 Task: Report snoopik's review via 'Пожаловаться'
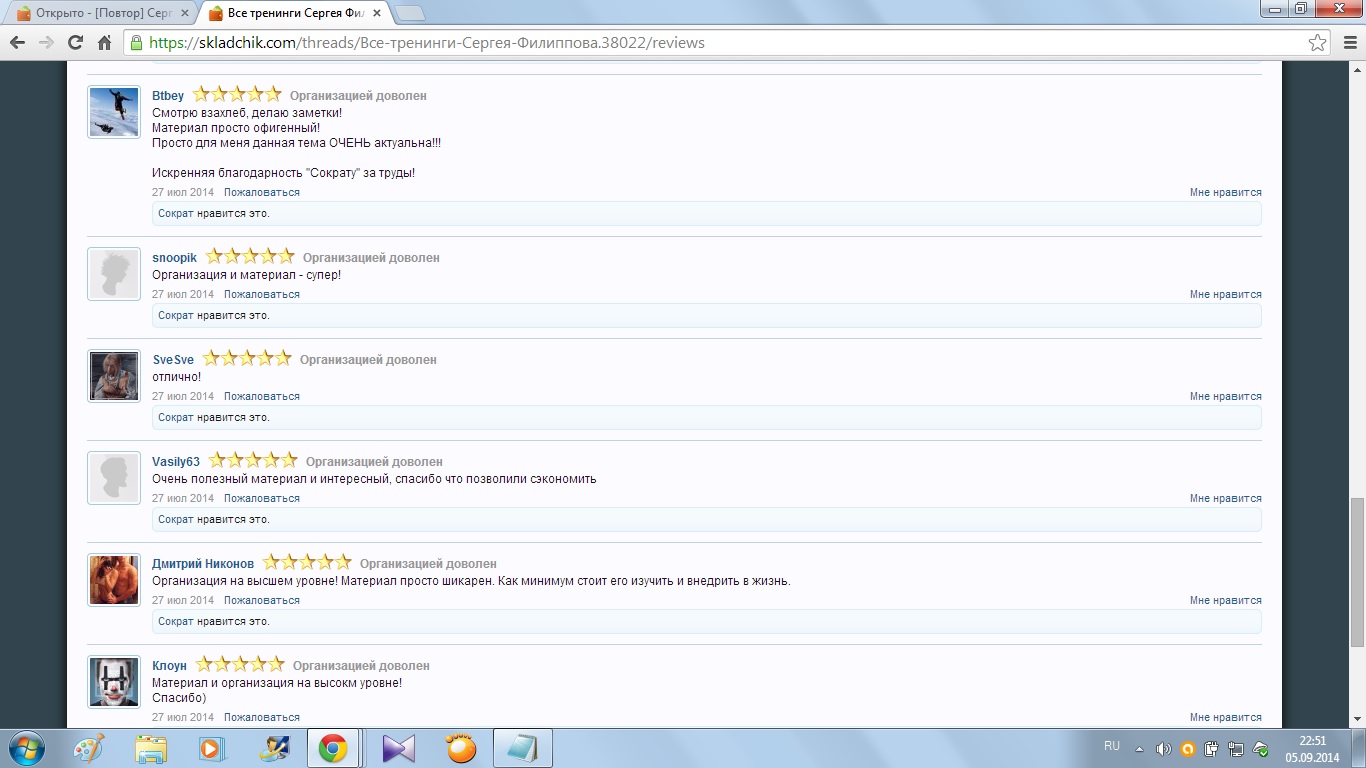[262, 294]
